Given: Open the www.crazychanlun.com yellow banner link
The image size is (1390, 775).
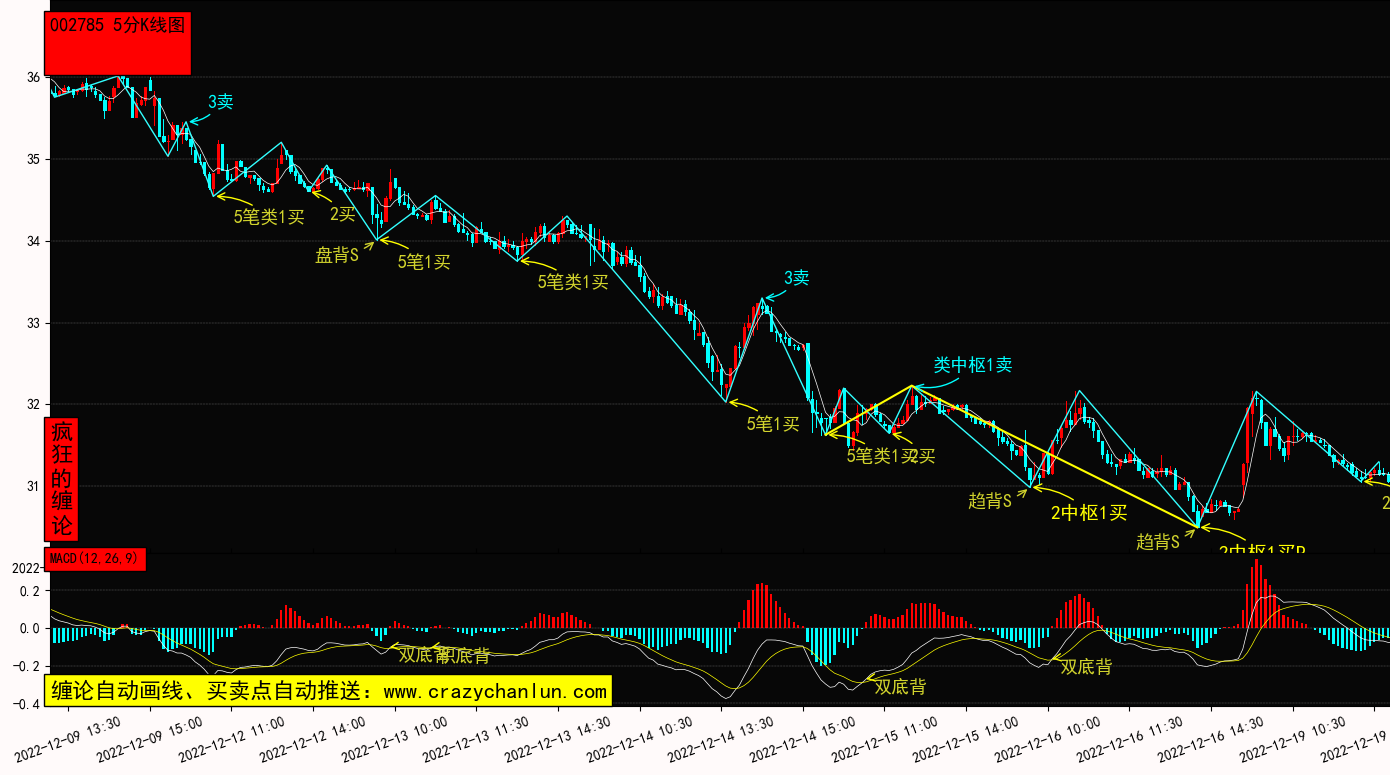Looking at the screenshot, I should 328,691.
